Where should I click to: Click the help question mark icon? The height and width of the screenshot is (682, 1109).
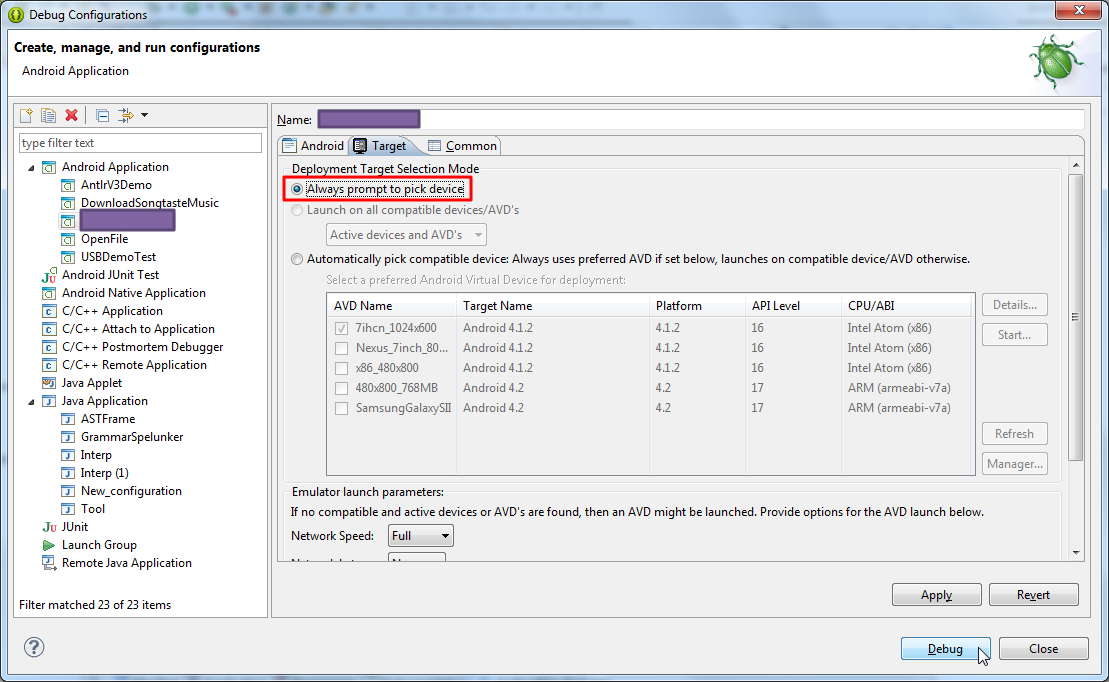(34, 647)
